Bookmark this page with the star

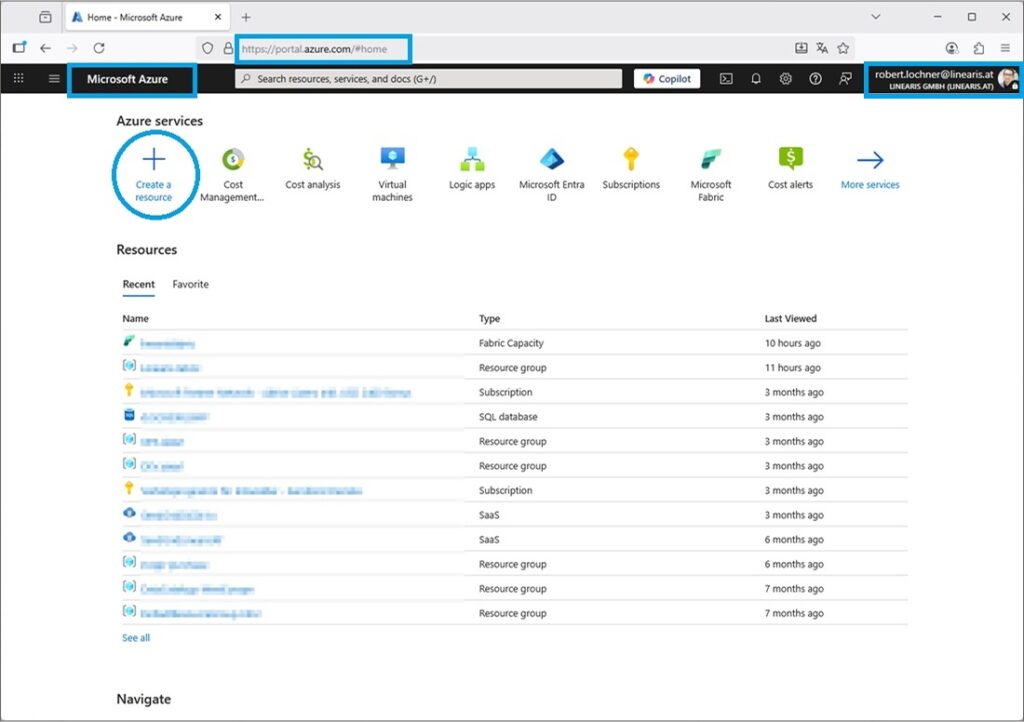pyautogui.click(x=843, y=48)
